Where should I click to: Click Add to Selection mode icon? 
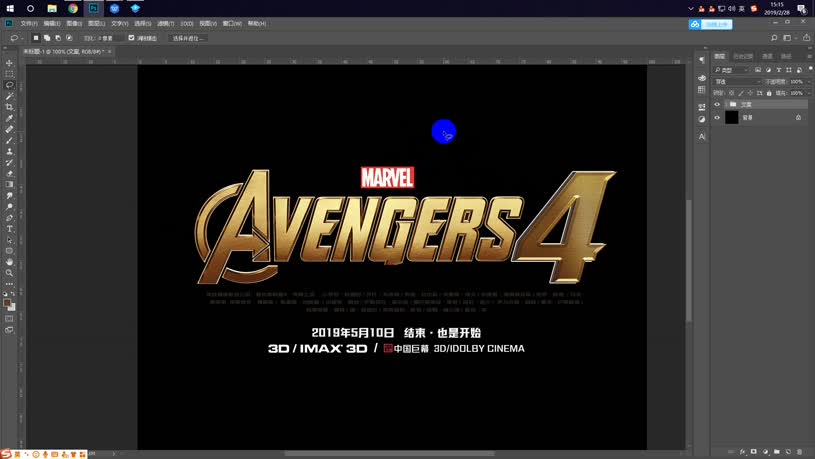pyautogui.click(x=47, y=38)
